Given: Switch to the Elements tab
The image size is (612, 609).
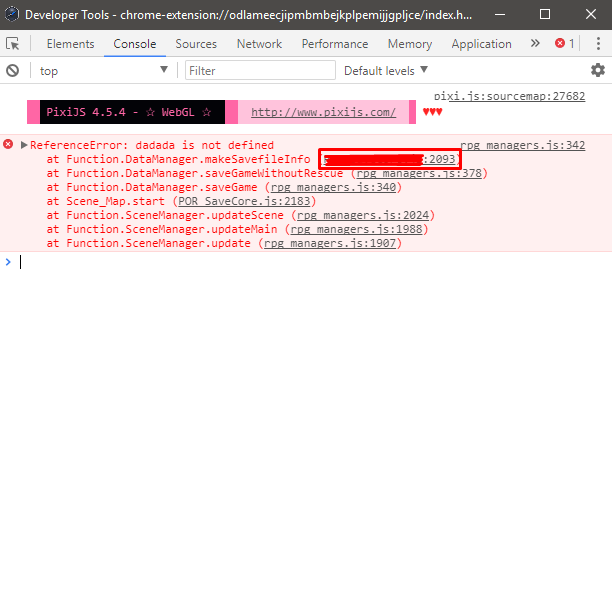Looking at the screenshot, I should point(70,44).
